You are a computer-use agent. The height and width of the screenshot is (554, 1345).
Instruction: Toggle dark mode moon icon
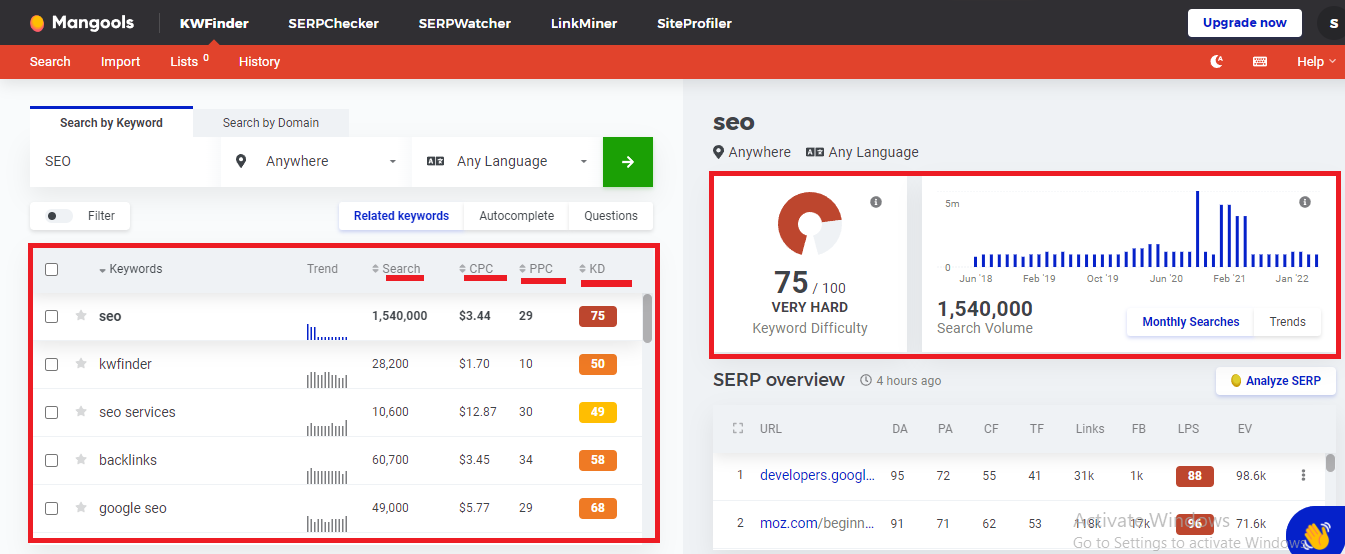[1217, 62]
